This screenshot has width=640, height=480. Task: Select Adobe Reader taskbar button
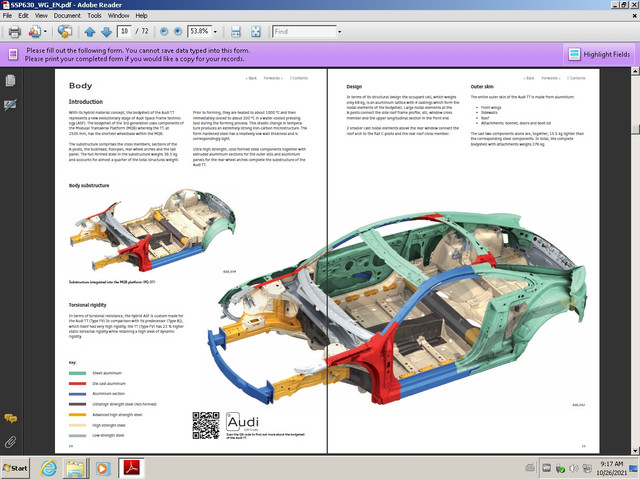click(x=131, y=468)
